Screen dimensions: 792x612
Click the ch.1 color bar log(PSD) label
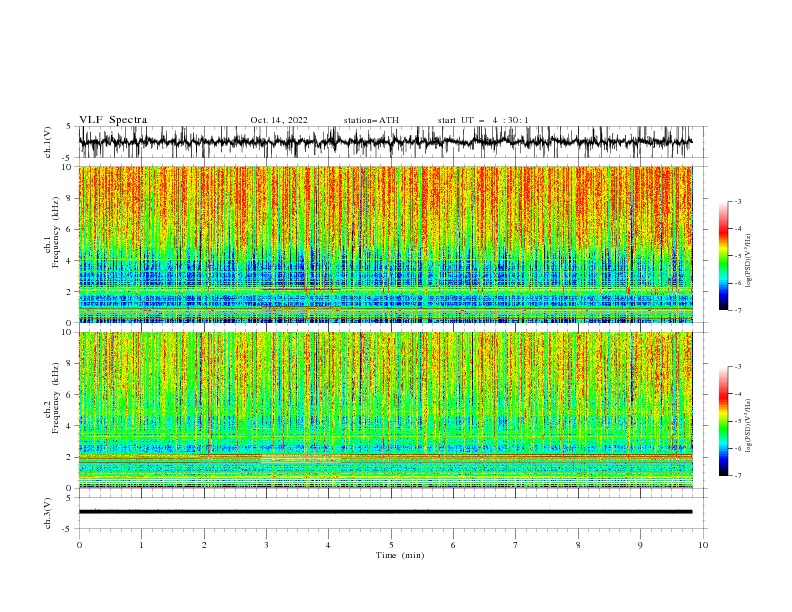(x=749, y=261)
